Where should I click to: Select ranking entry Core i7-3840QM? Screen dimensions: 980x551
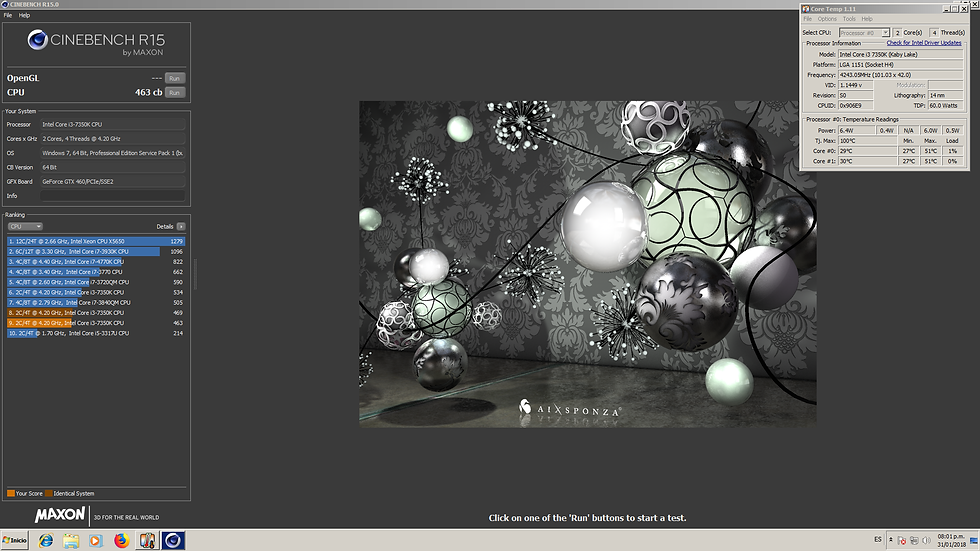point(96,302)
